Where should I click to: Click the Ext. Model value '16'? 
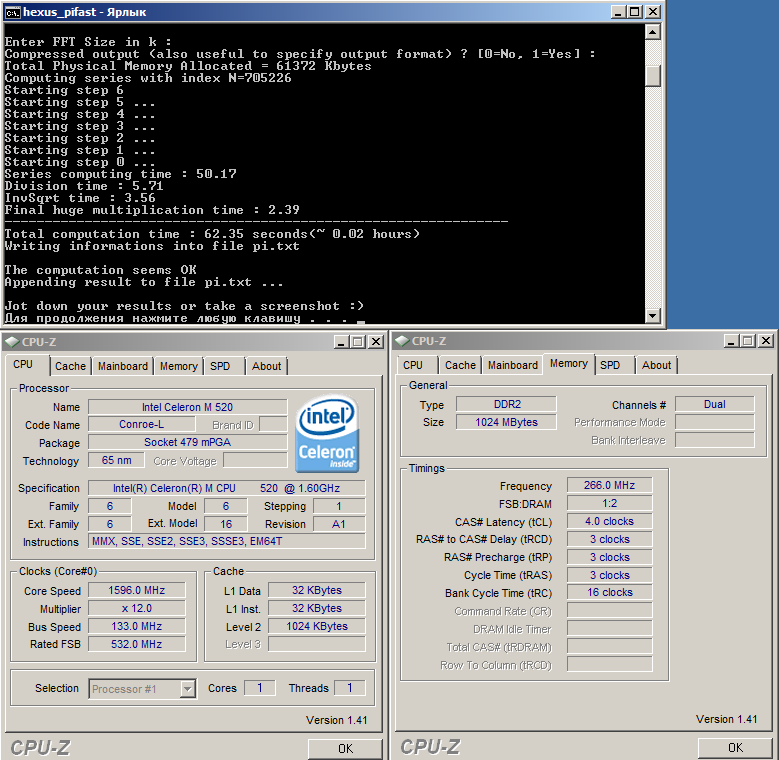pos(226,524)
